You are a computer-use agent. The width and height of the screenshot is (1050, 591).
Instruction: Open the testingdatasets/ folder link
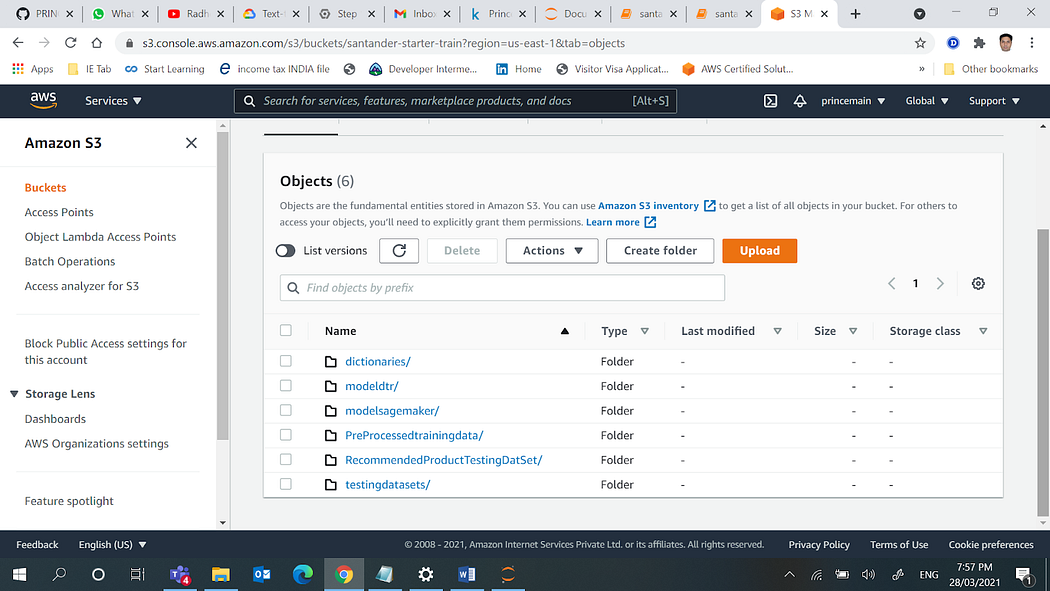tap(388, 485)
